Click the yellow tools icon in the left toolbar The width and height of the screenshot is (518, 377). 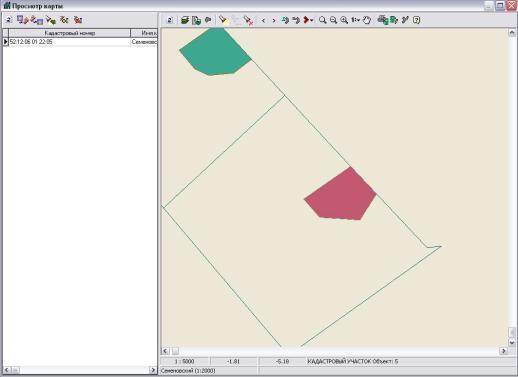click(64, 20)
